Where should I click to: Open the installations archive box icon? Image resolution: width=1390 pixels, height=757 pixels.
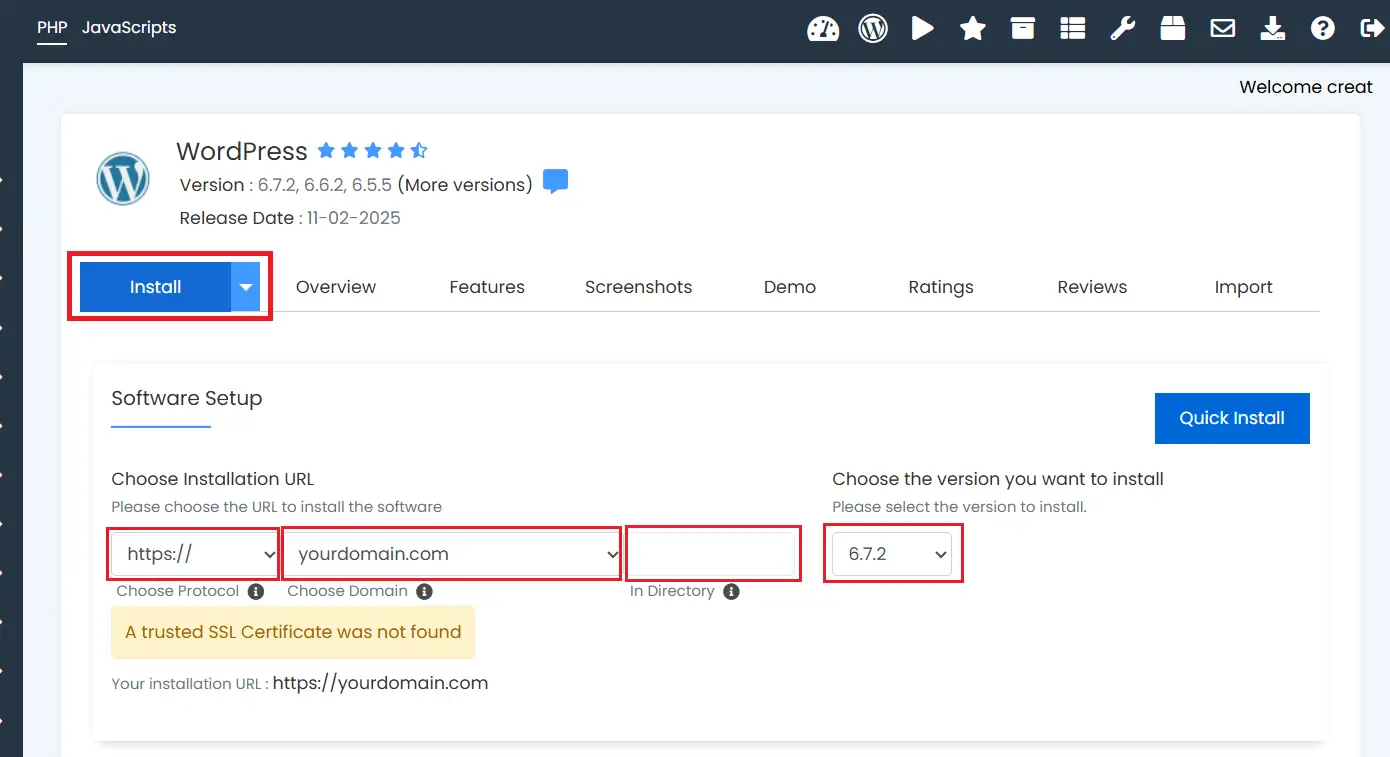1022,29
